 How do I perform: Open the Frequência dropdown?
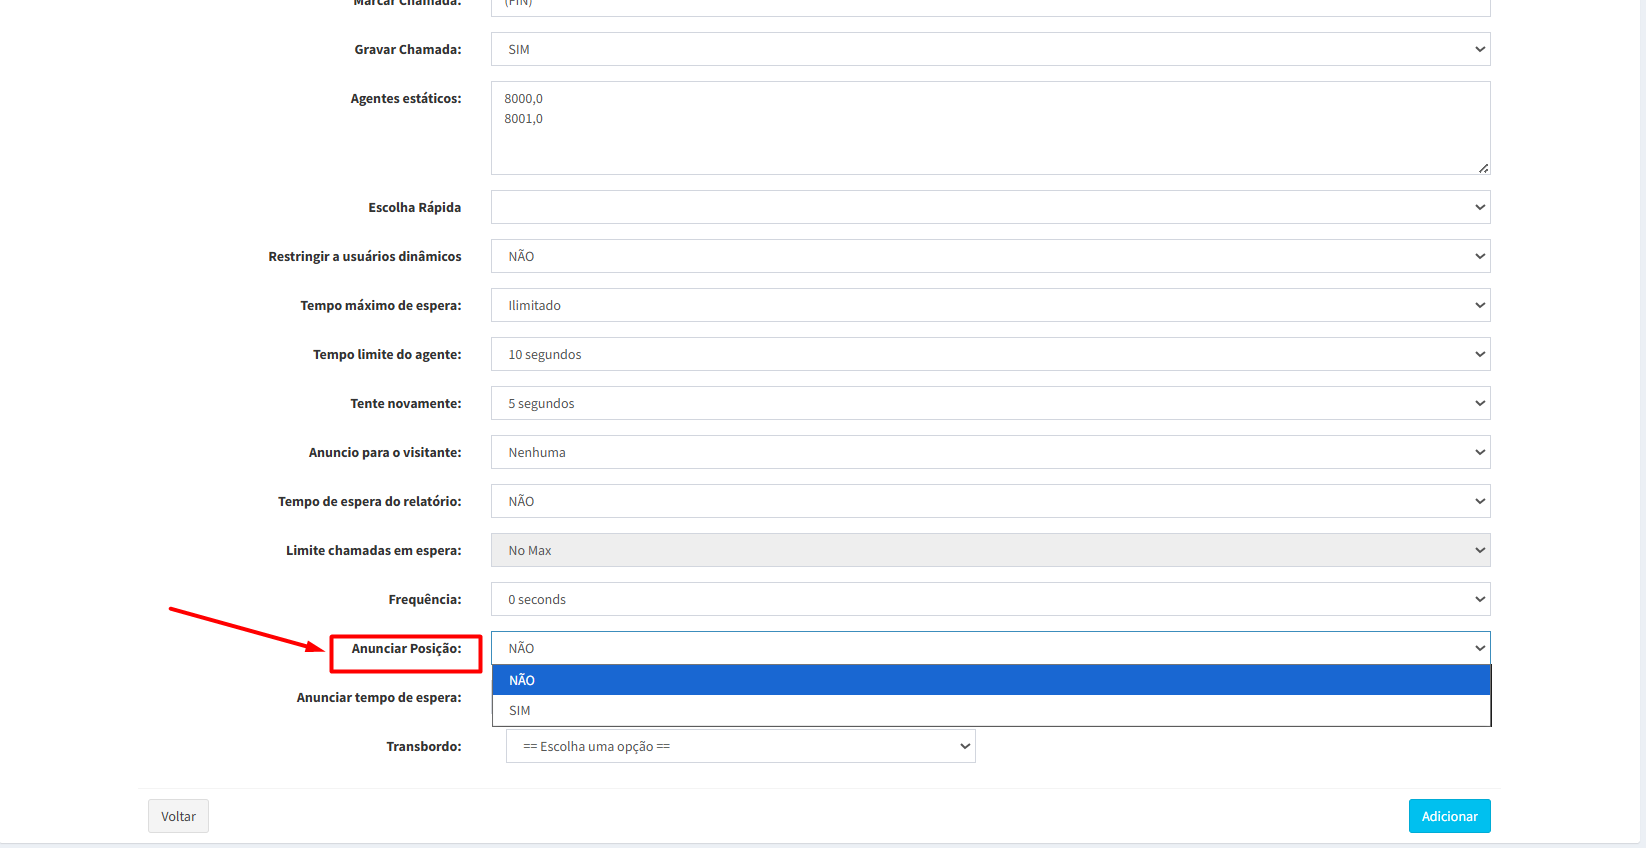point(990,599)
